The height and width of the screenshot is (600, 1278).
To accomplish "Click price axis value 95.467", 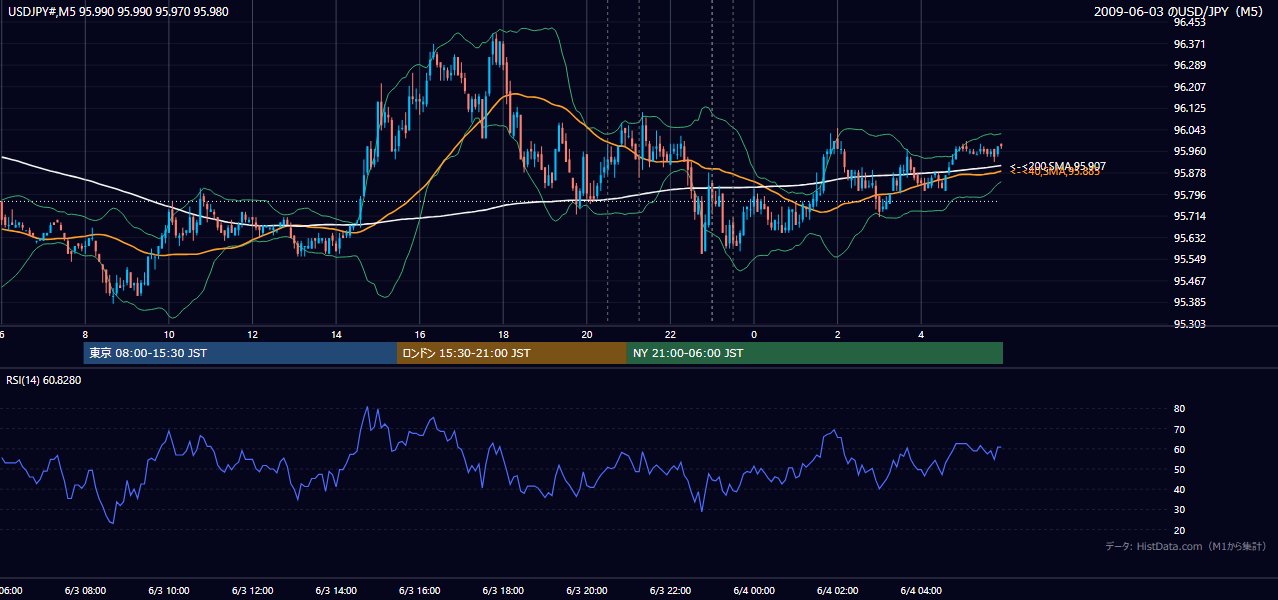I will coord(1189,281).
